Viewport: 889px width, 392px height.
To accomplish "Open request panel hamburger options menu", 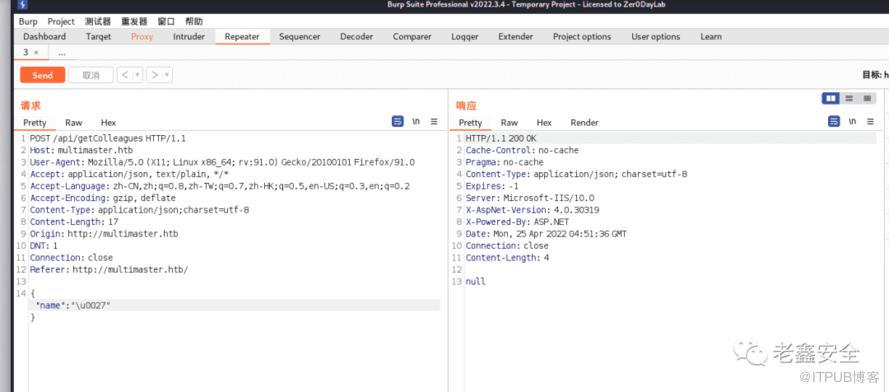I will [434, 121].
